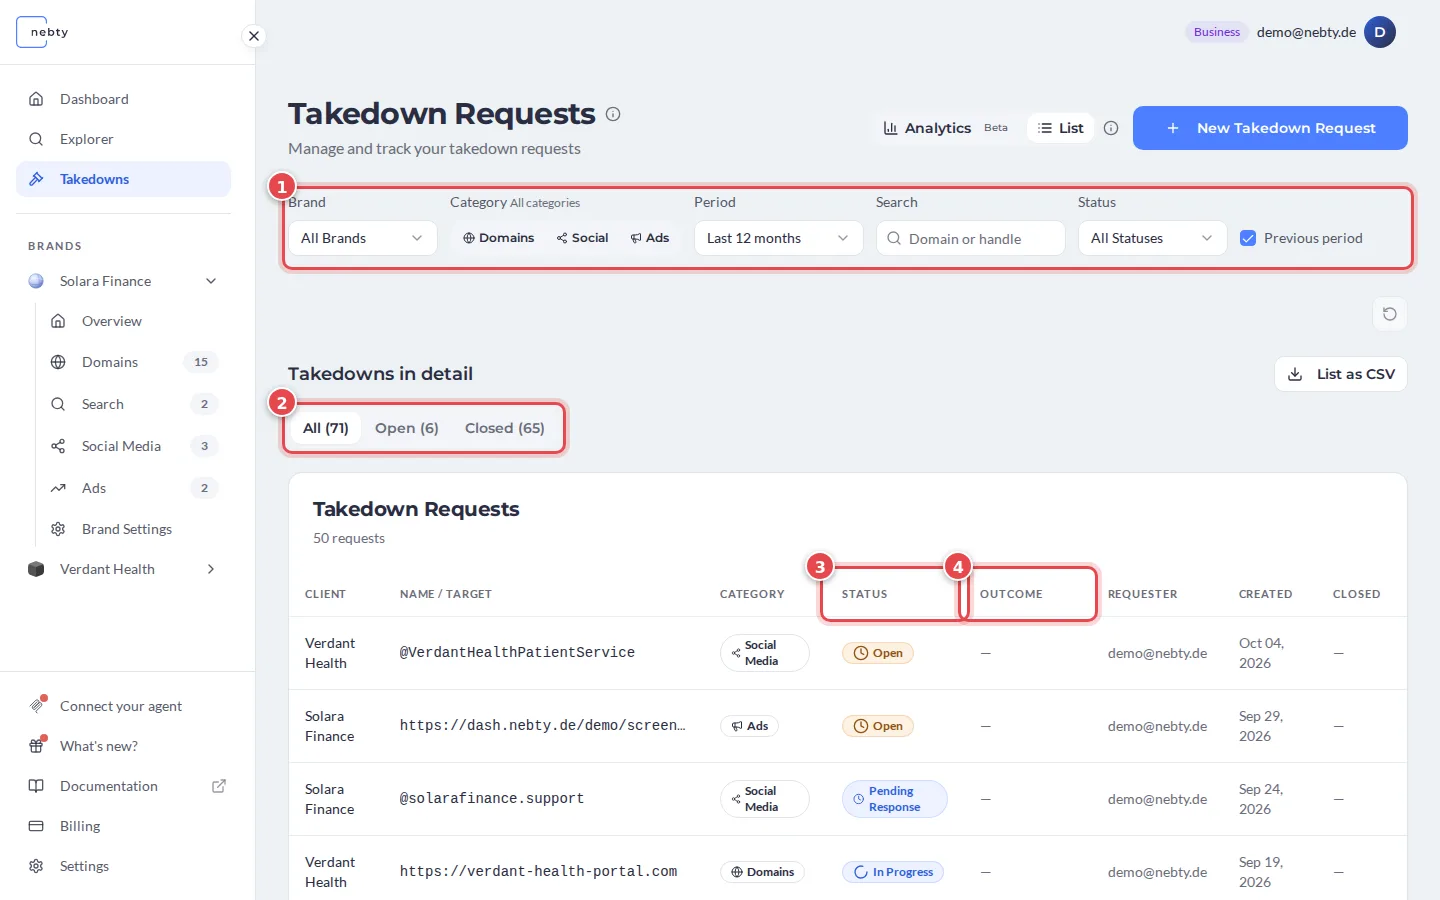The width and height of the screenshot is (1440, 900).
Task: Open the Dashboard home icon
Action: point(36,99)
